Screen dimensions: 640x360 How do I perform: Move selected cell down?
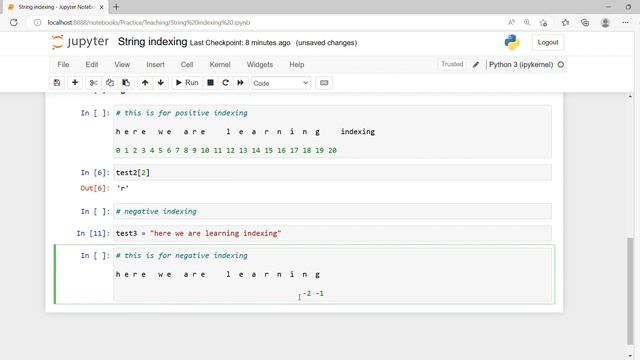pyautogui.click(x=161, y=83)
